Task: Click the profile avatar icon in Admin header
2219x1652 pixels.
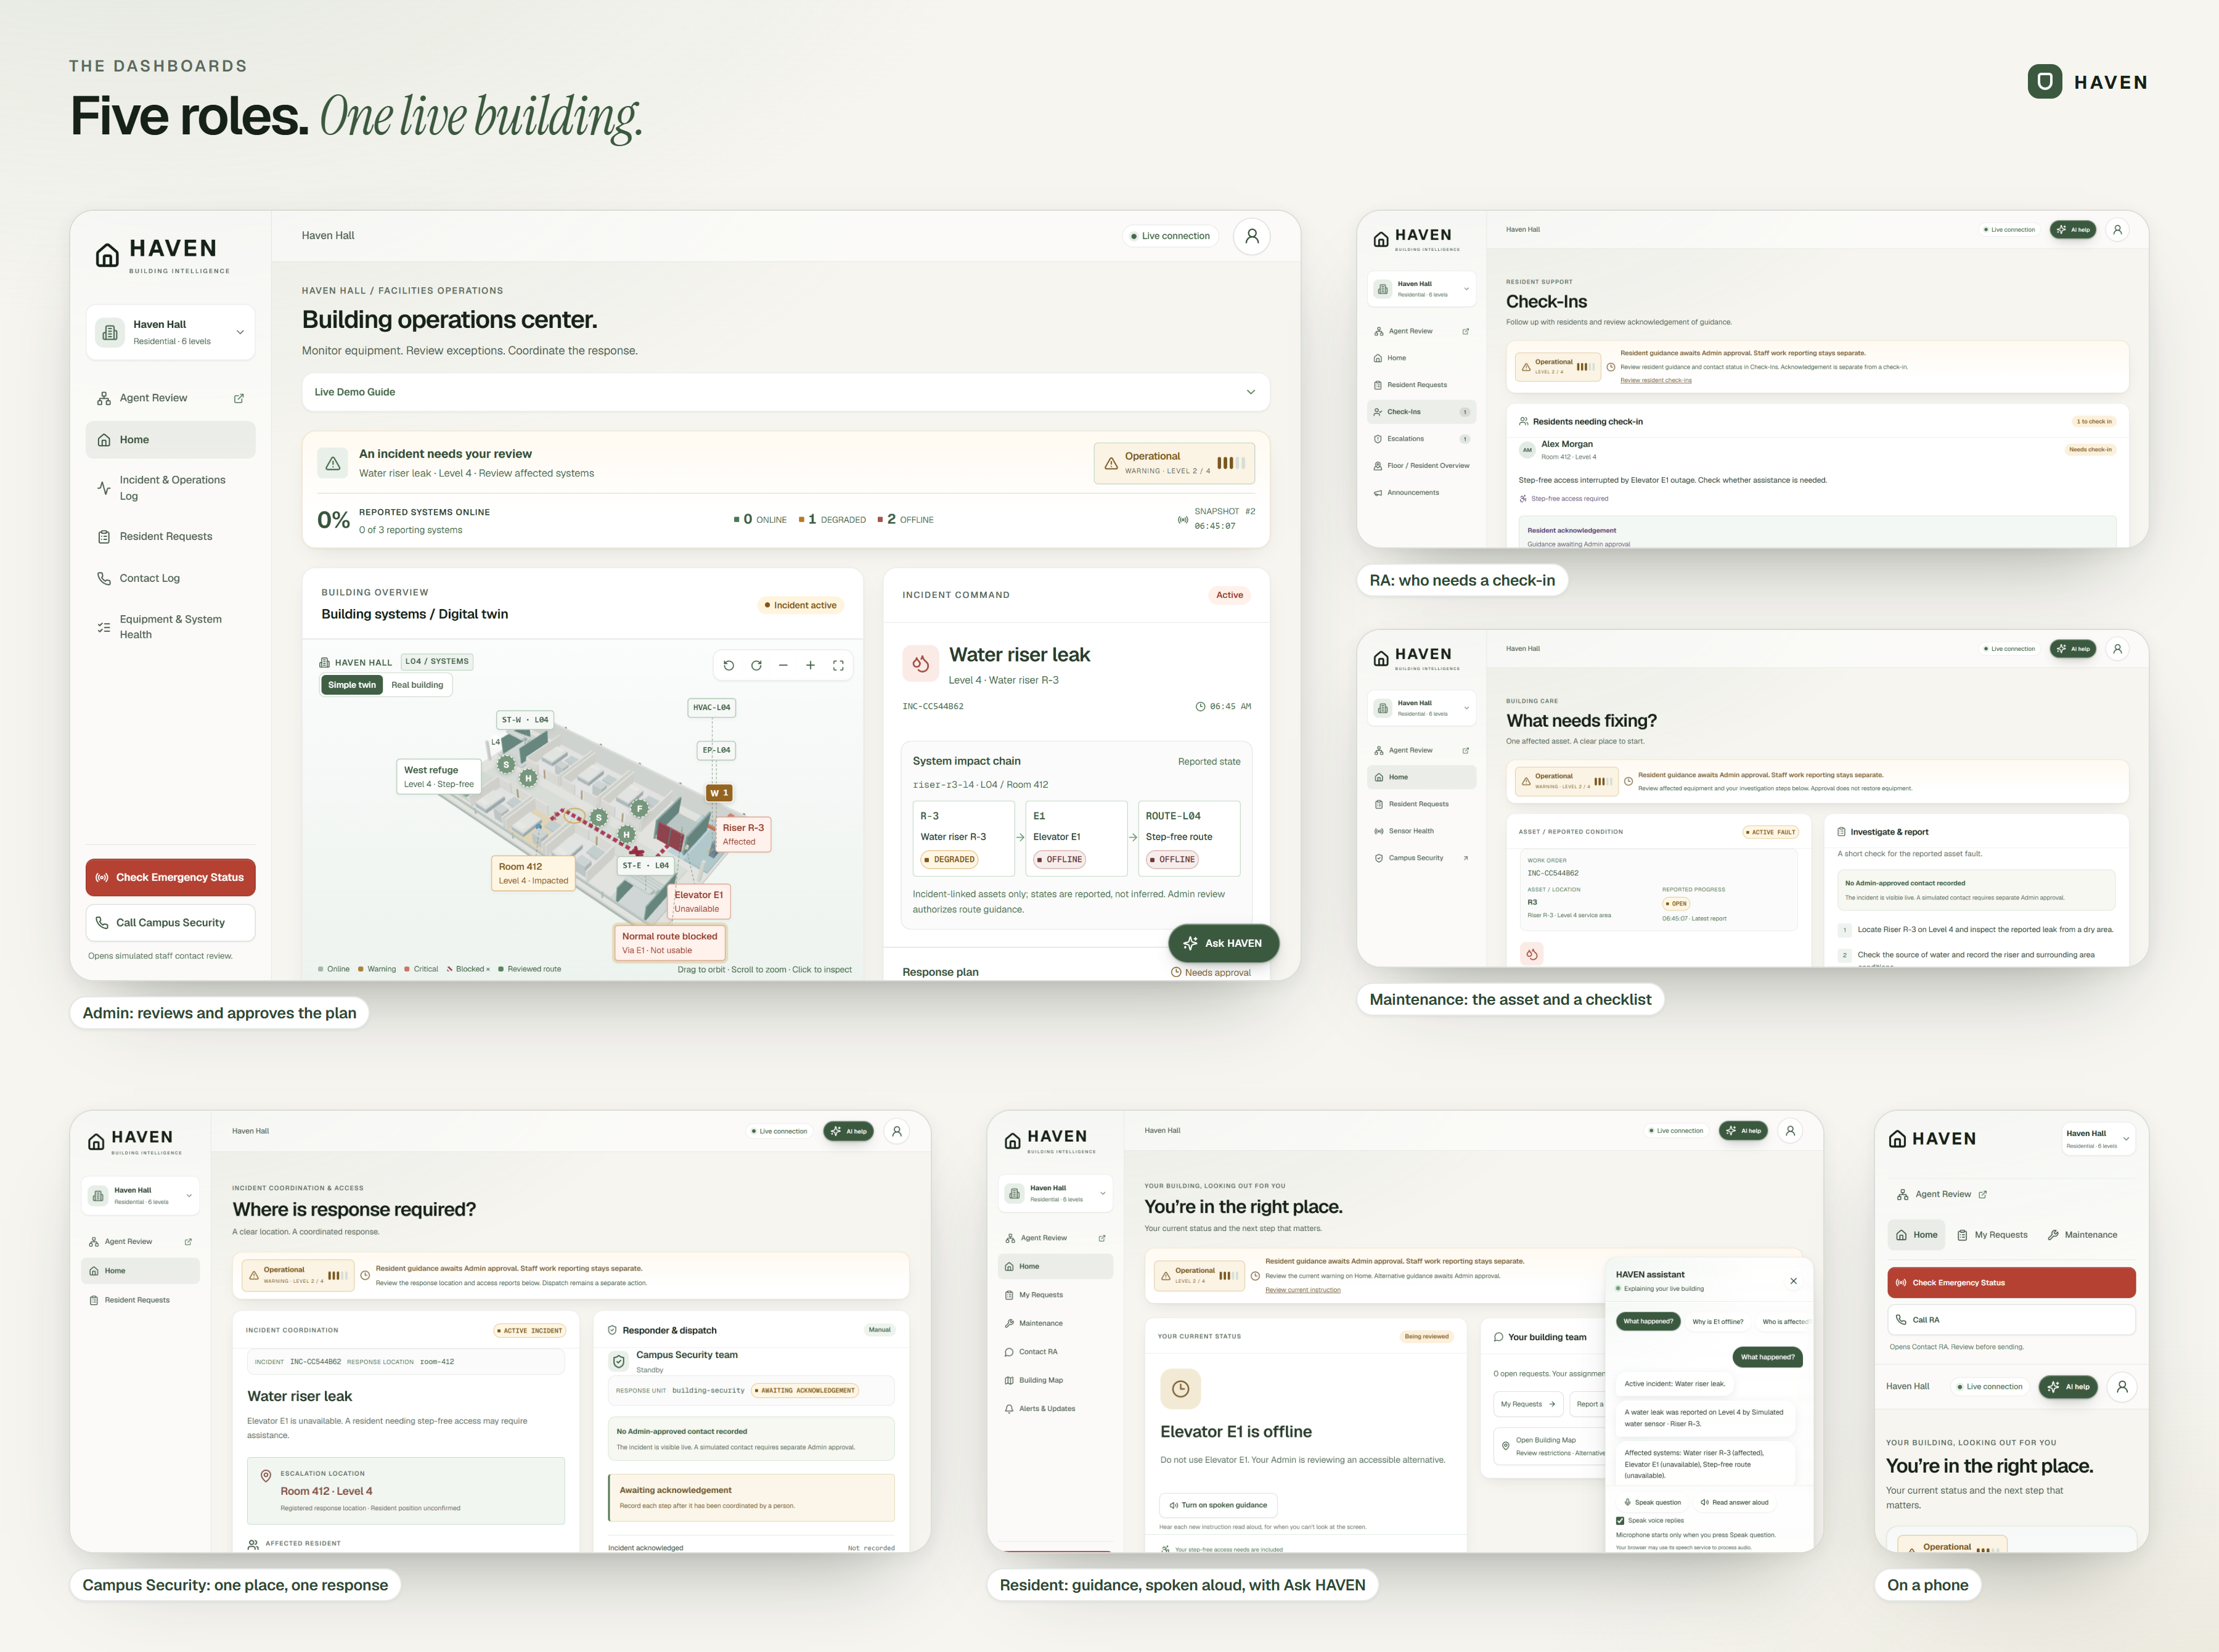Action: pos(1251,236)
